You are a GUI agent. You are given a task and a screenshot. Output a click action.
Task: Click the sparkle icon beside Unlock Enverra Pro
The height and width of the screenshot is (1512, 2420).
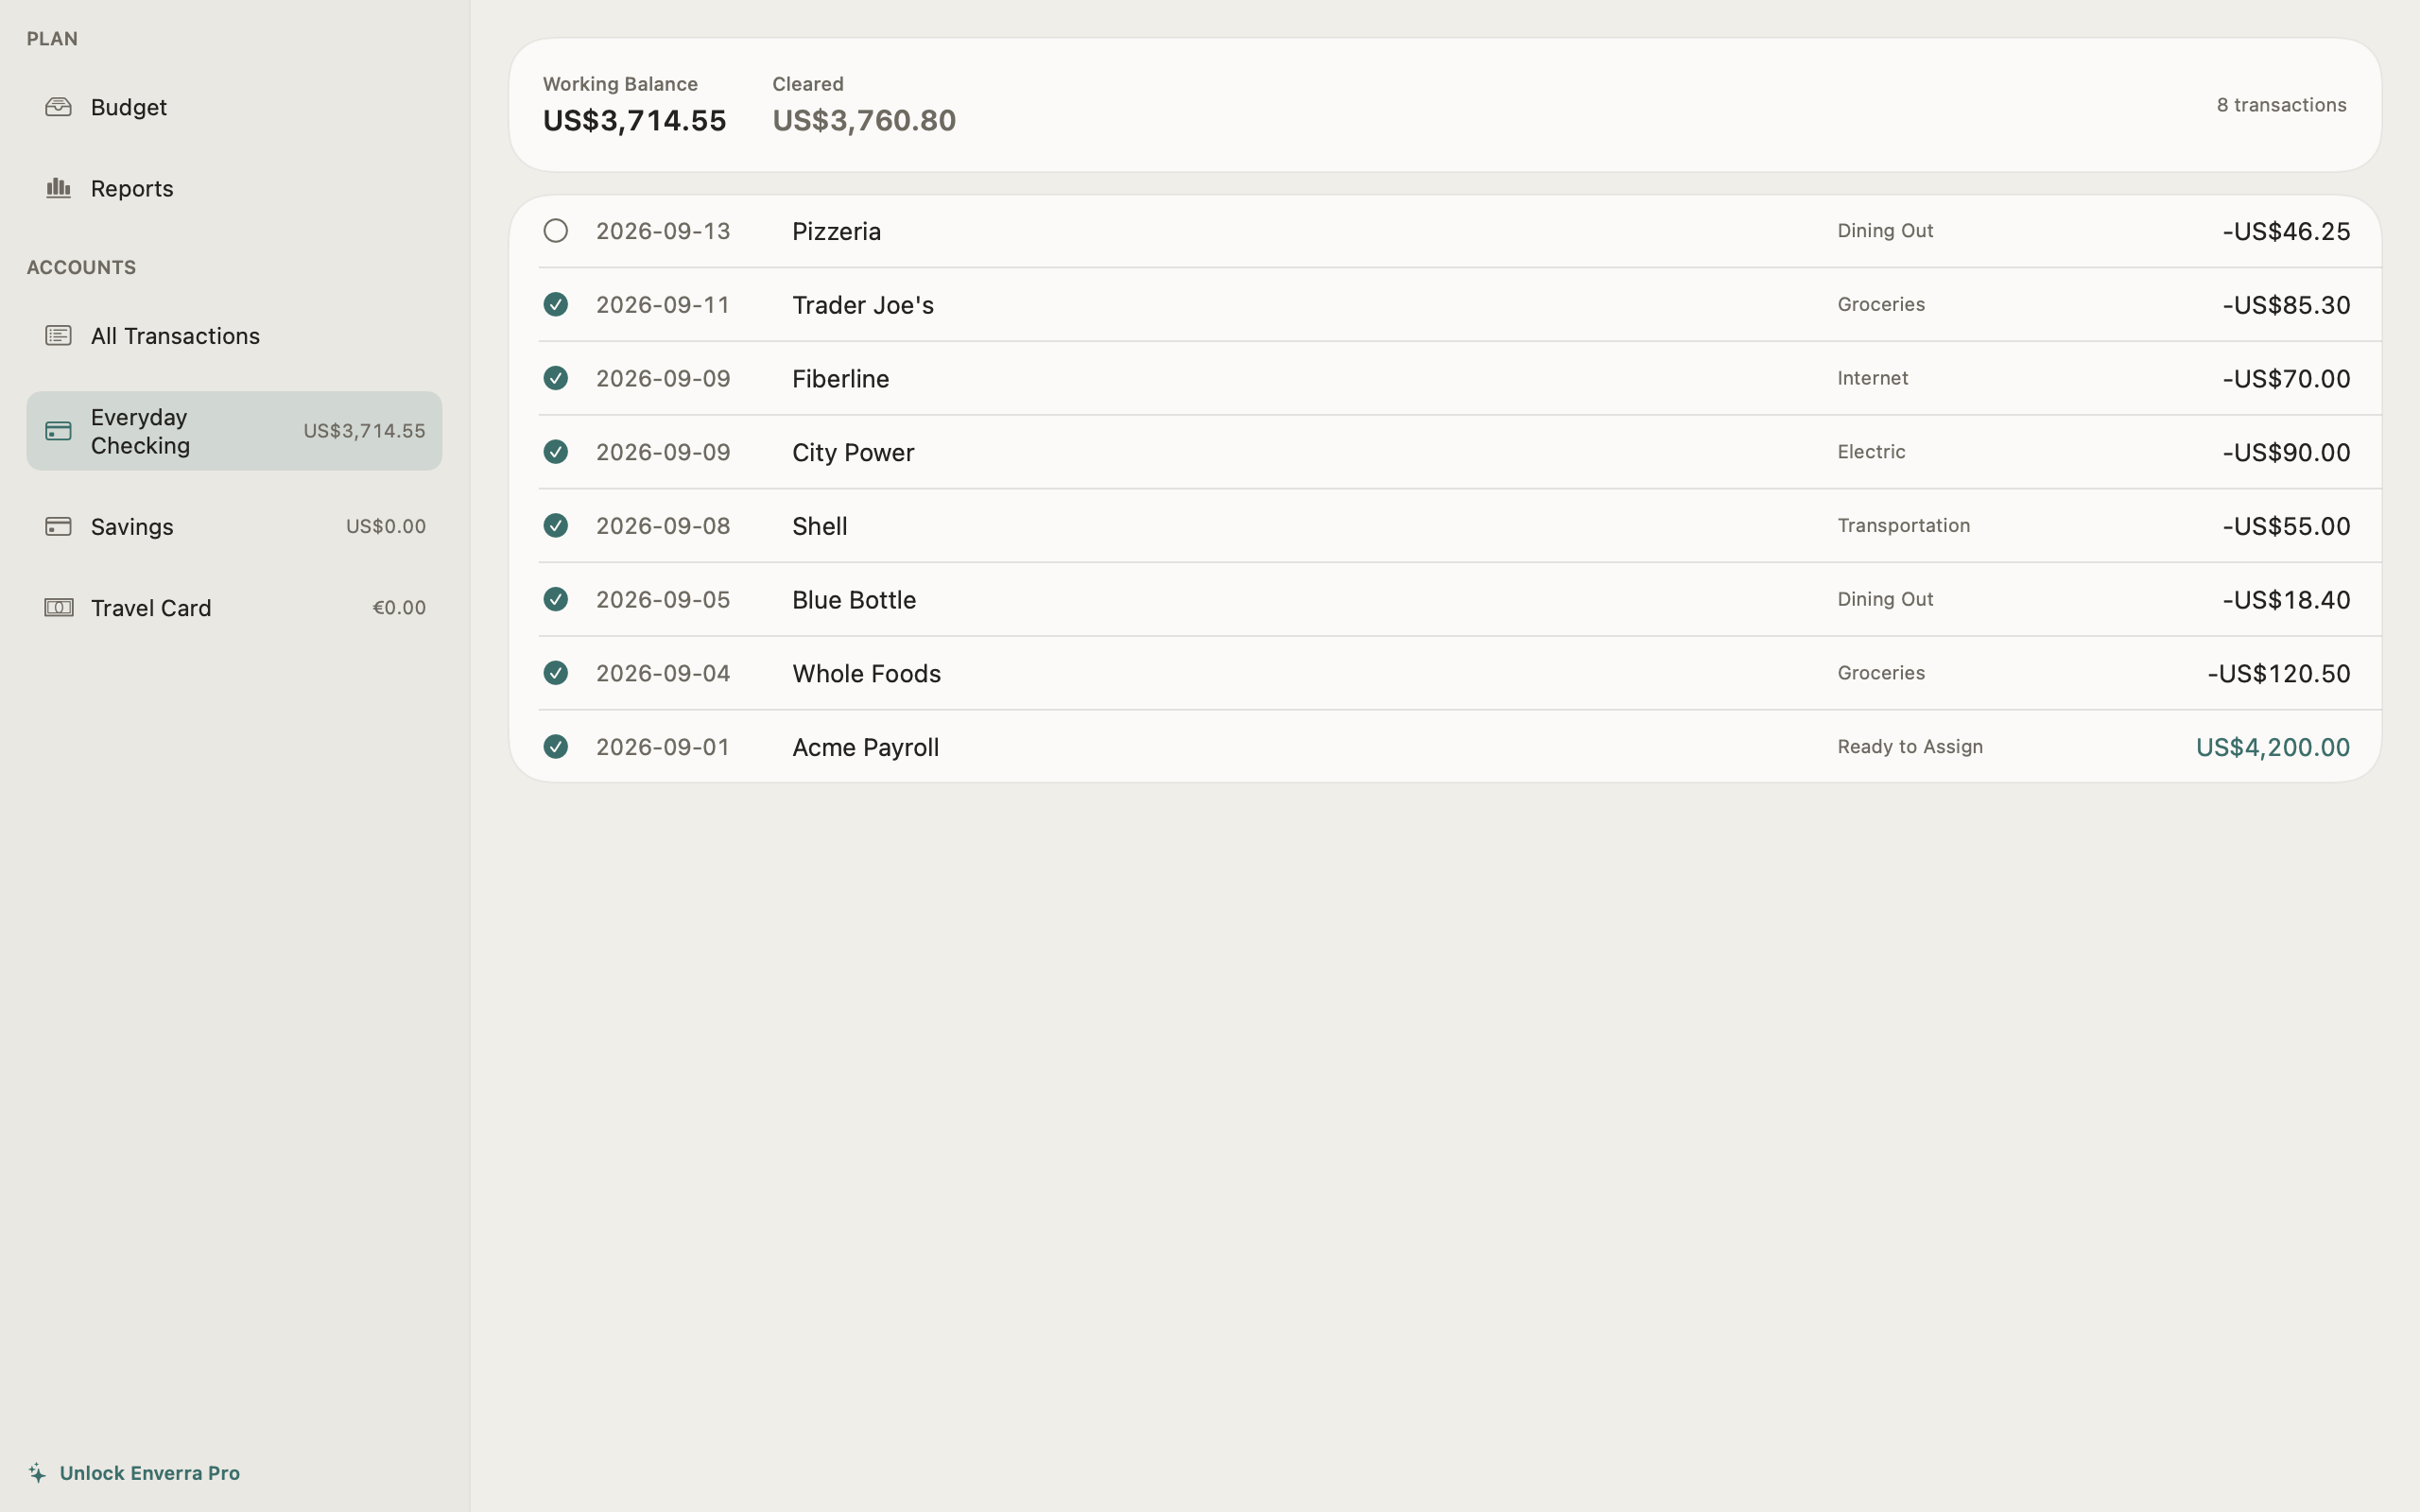(37, 1473)
